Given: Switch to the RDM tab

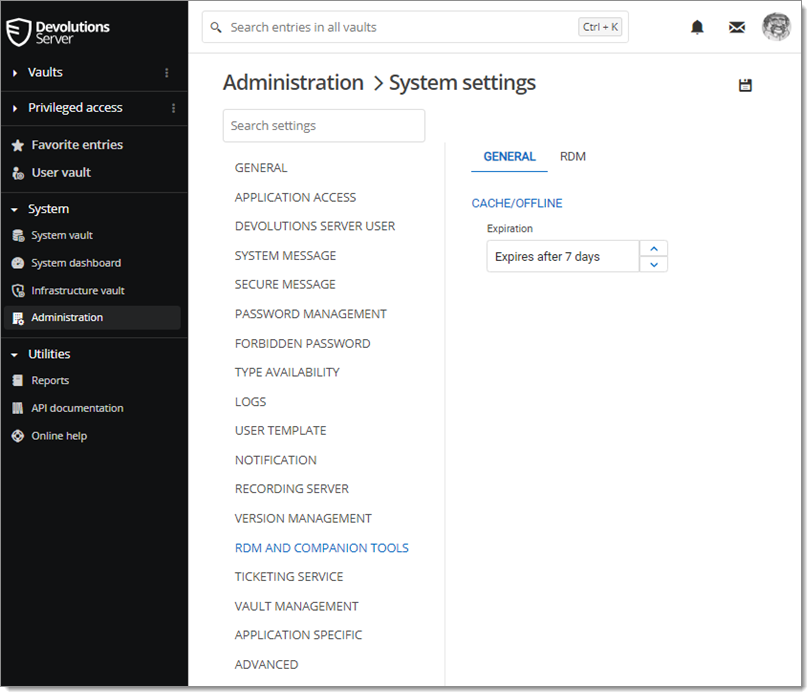Looking at the screenshot, I should coord(572,157).
